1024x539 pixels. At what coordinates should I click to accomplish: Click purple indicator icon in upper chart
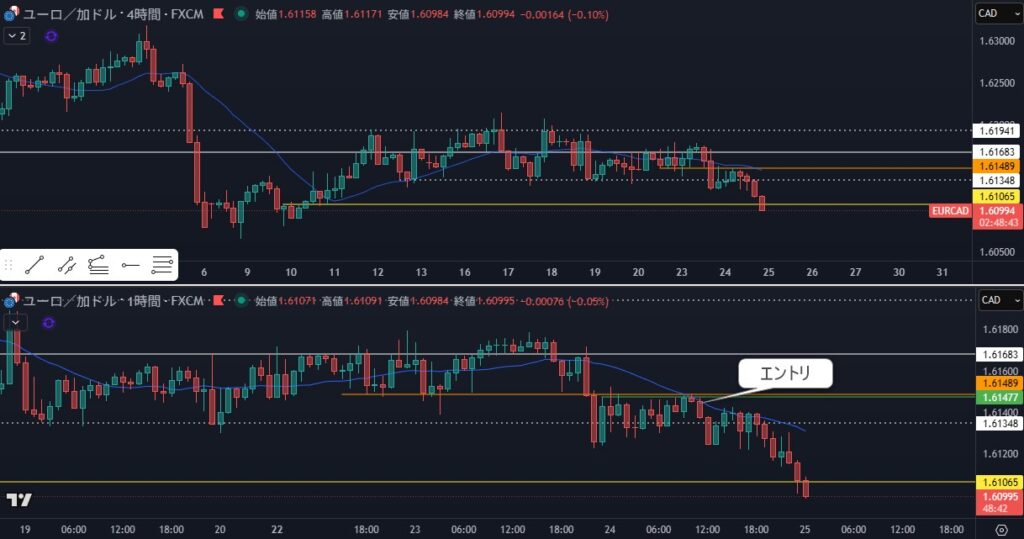pyautogui.click(x=51, y=36)
